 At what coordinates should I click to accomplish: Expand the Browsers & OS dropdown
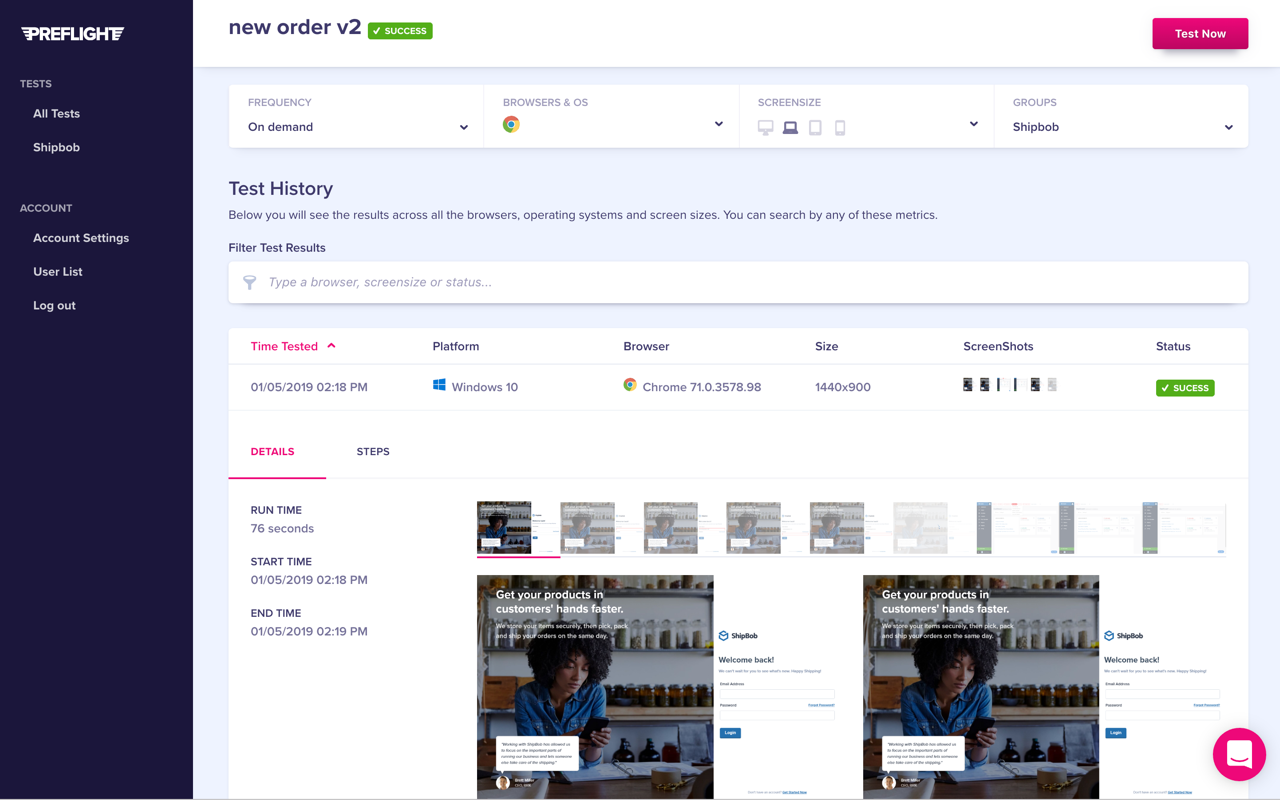pos(718,125)
